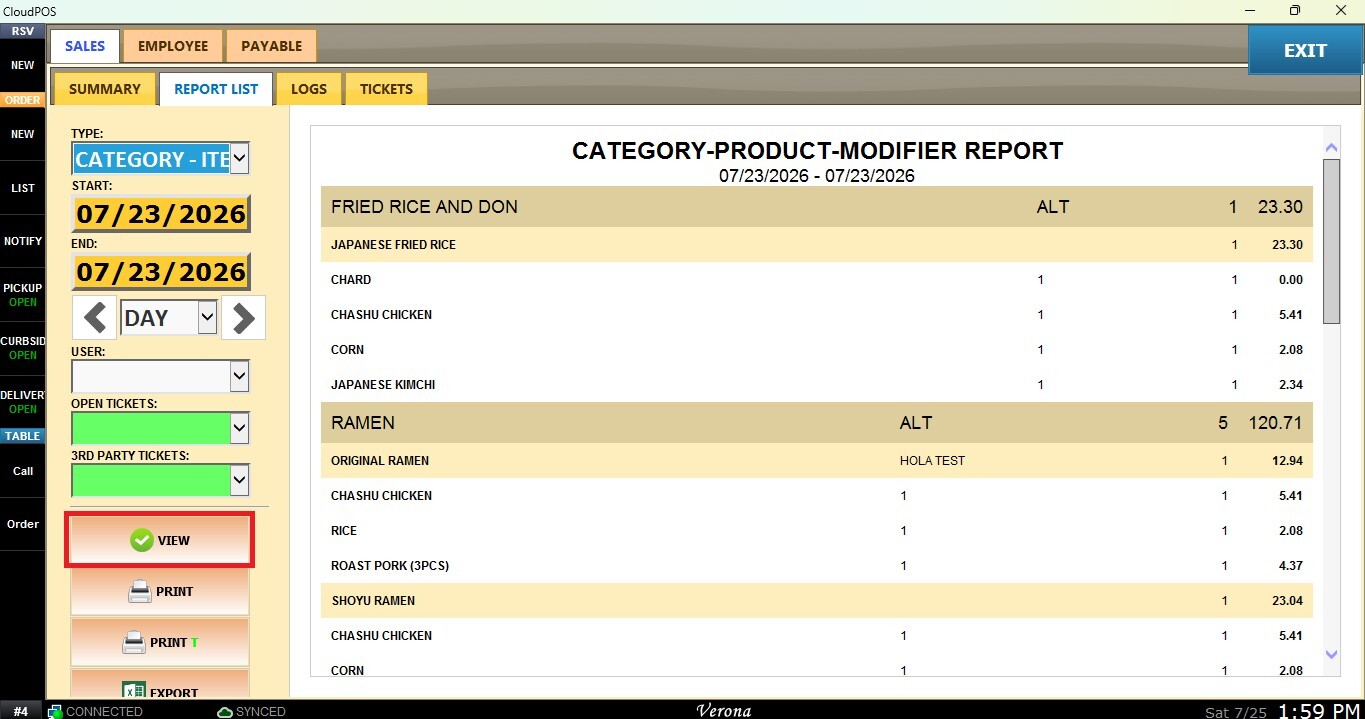The width and height of the screenshot is (1365, 719).
Task: Go to previous day with left arrow
Action: pyautogui.click(x=95, y=318)
